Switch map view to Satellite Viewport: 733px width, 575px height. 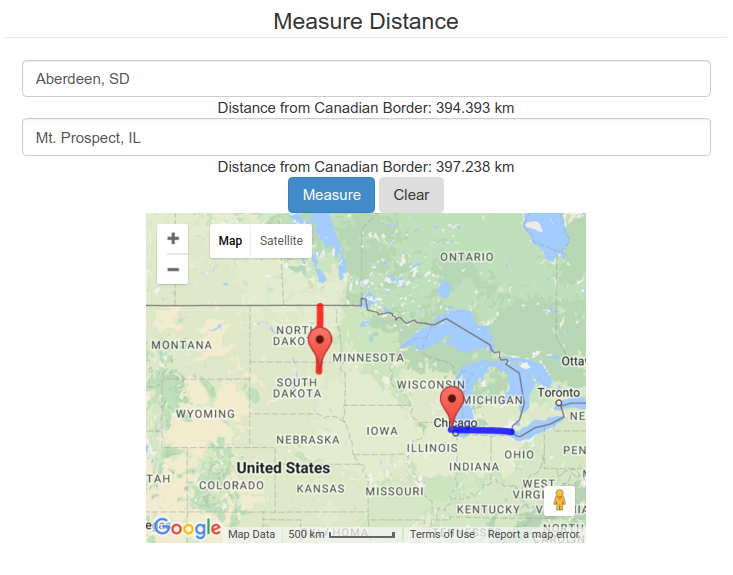[x=281, y=241]
